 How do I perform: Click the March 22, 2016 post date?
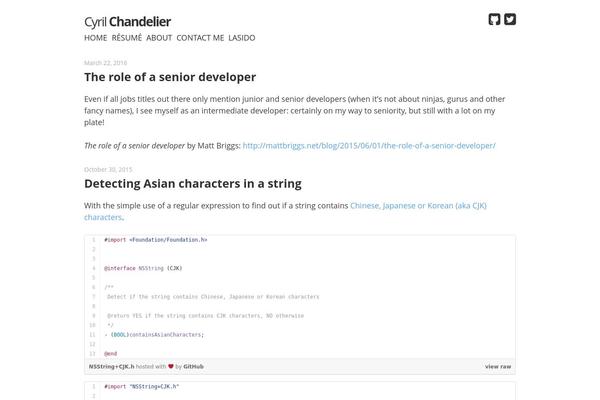[x=106, y=63]
